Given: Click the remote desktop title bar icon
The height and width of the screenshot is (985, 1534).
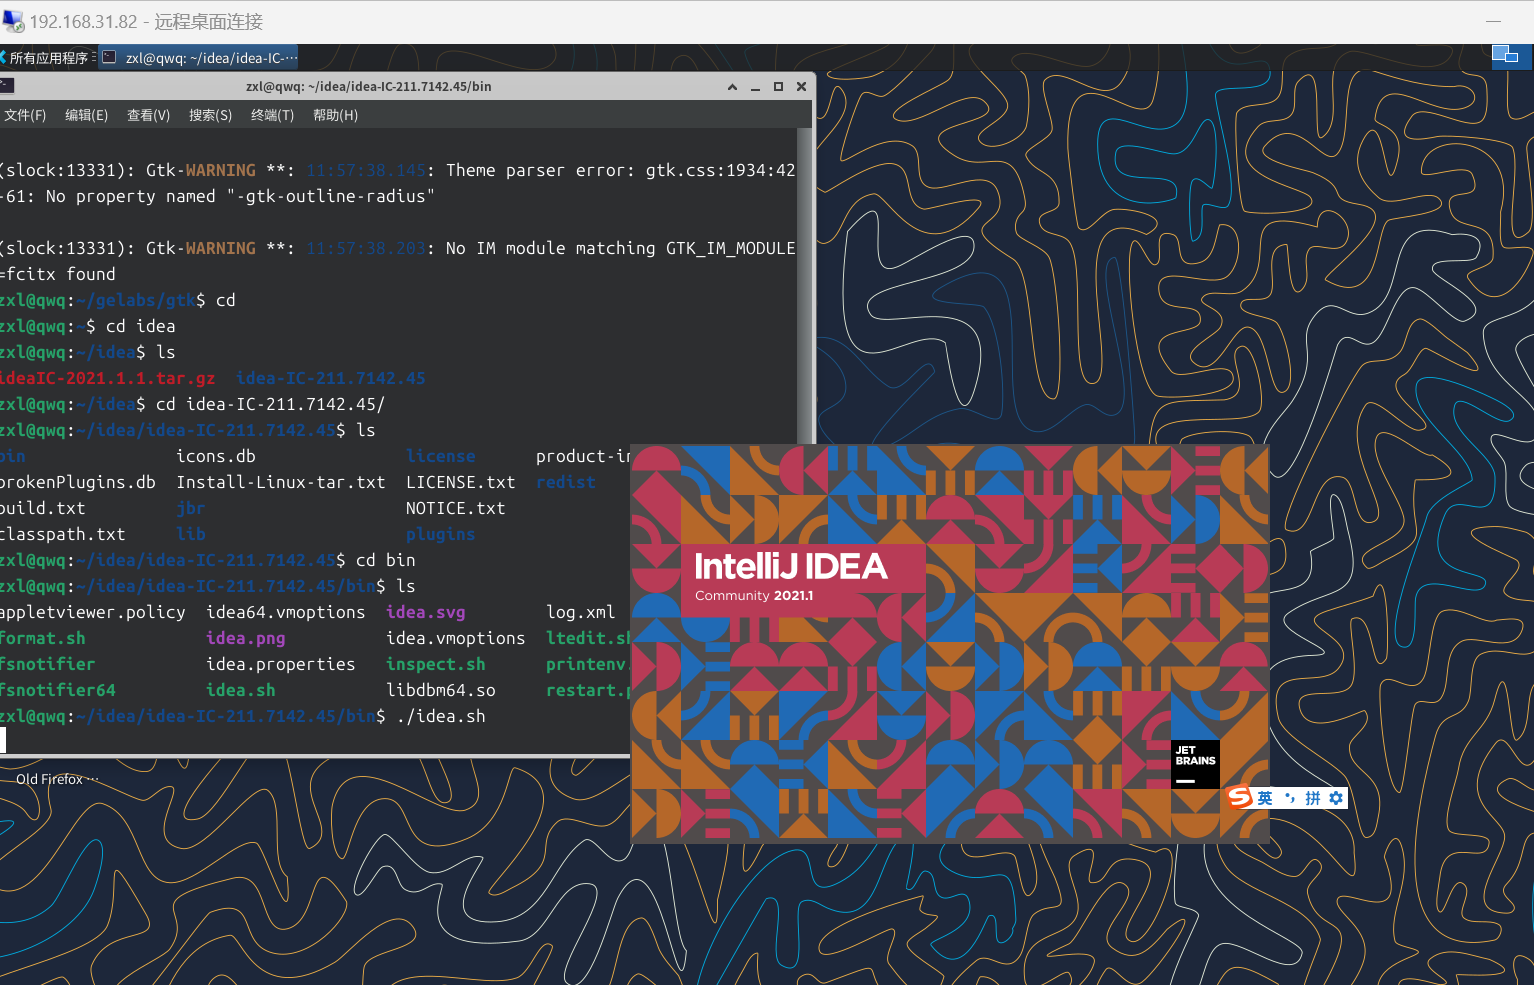Looking at the screenshot, I should tap(13, 21).
